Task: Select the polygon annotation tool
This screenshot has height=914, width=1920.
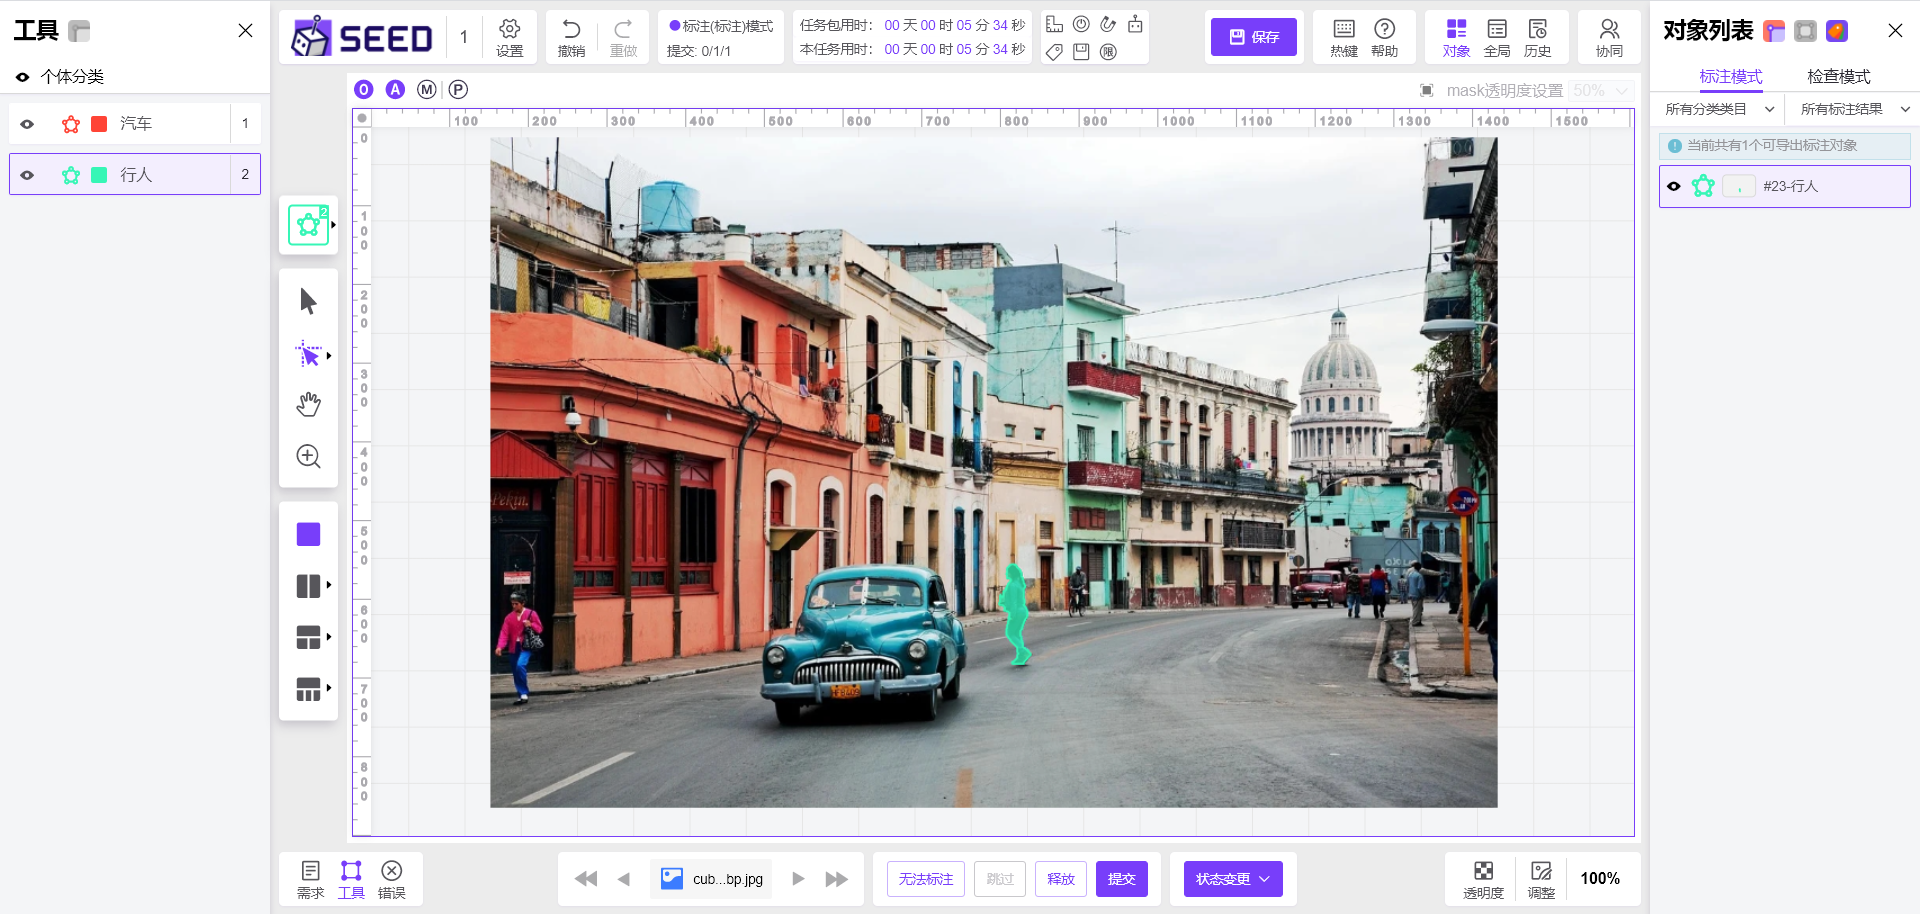Action: [x=308, y=225]
